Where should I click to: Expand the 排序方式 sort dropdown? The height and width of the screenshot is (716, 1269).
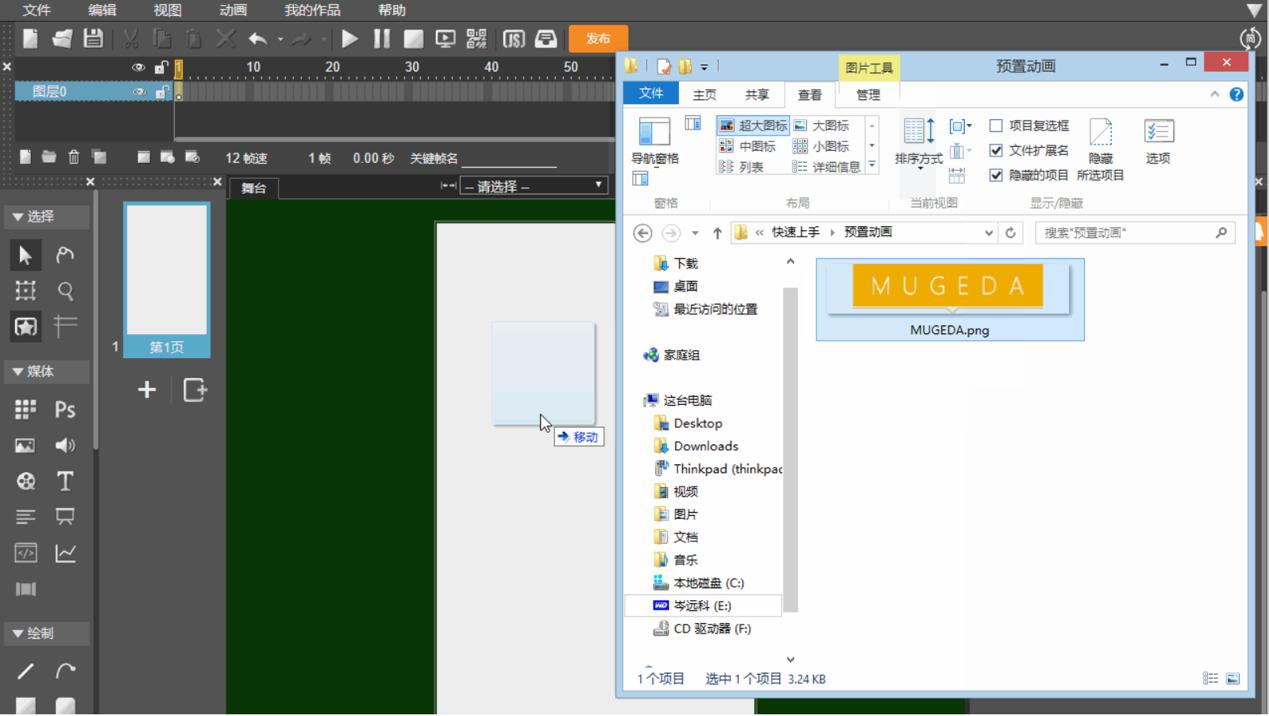pos(918,160)
